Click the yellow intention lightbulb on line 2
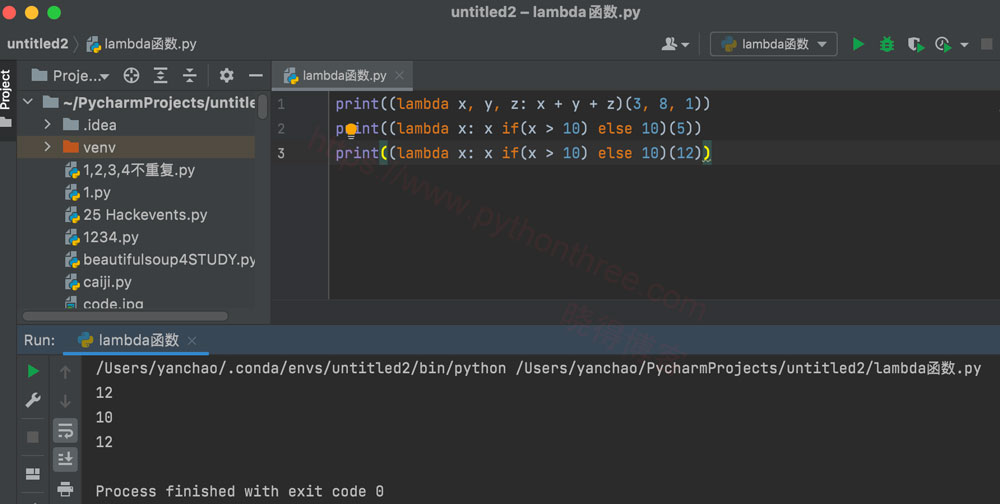Image resolution: width=1000 pixels, height=504 pixels. (351, 131)
